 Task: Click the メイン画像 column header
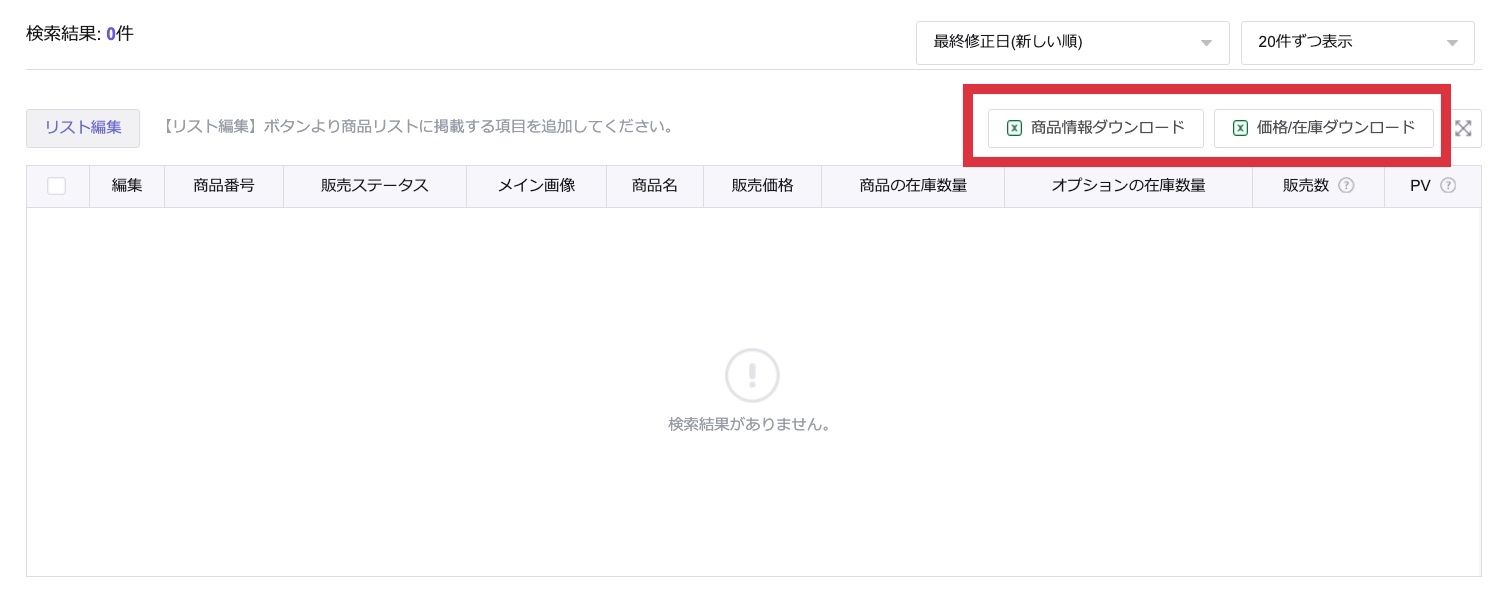tap(536, 186)
